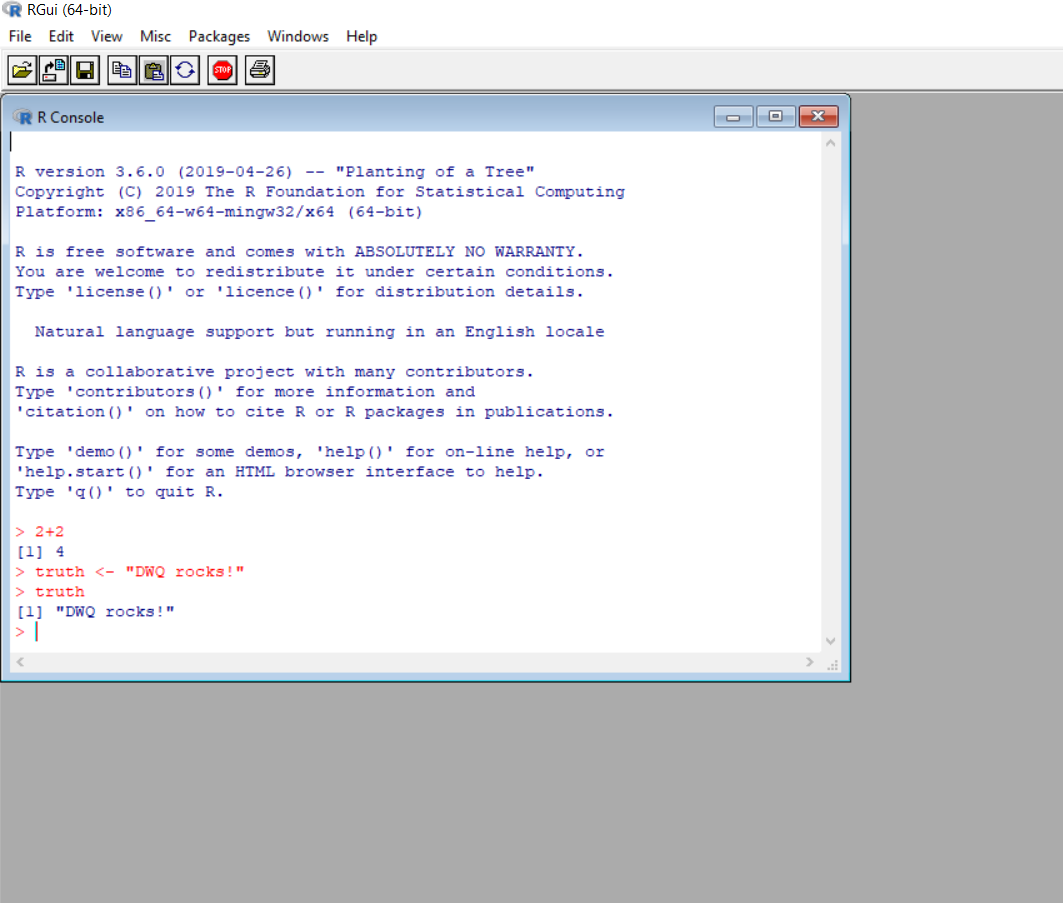Click the "Type 'q()' to quit R." line

coord(119,491)
